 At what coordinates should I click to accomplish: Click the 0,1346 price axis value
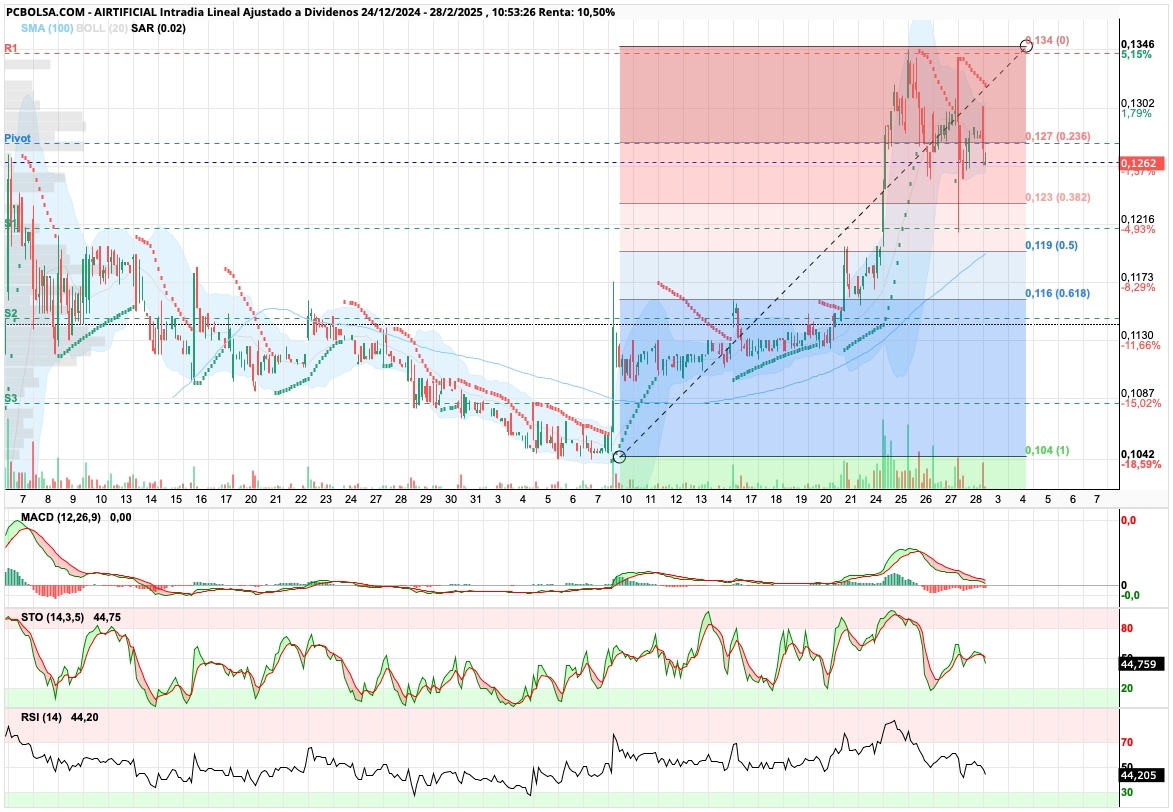pos(1138,45)
